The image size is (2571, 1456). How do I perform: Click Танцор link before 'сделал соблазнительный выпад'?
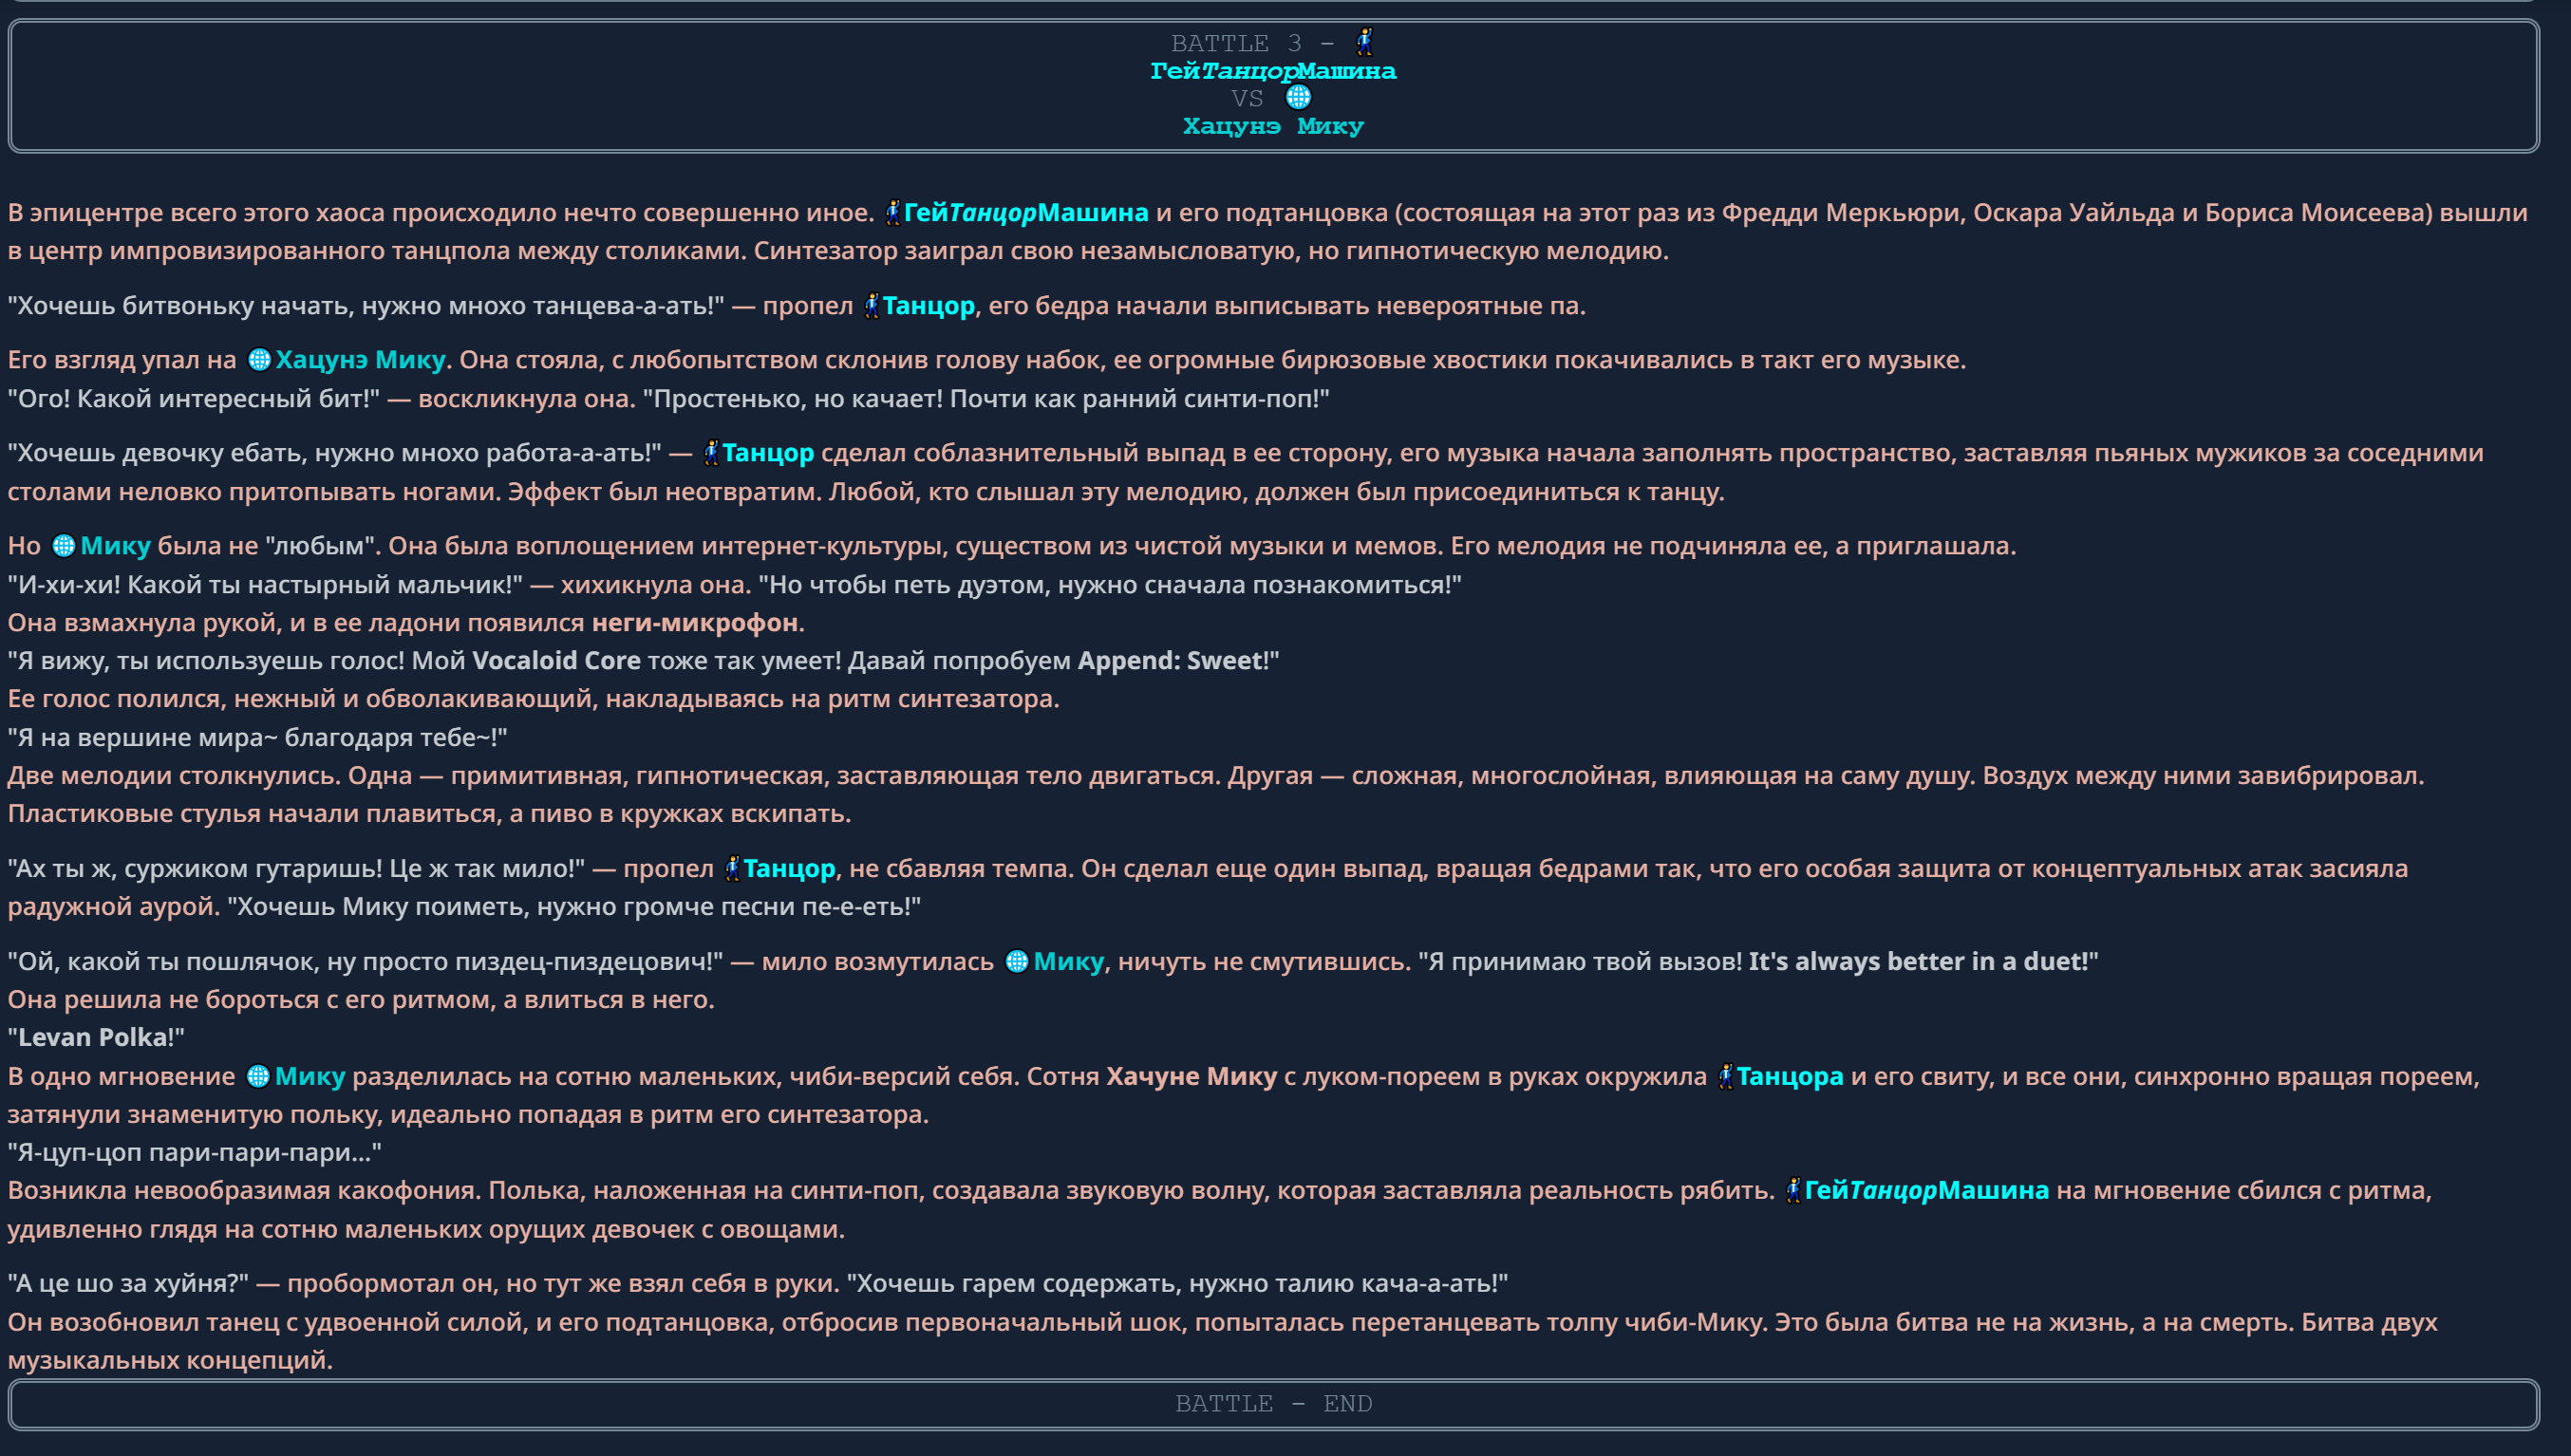point(768,453)
